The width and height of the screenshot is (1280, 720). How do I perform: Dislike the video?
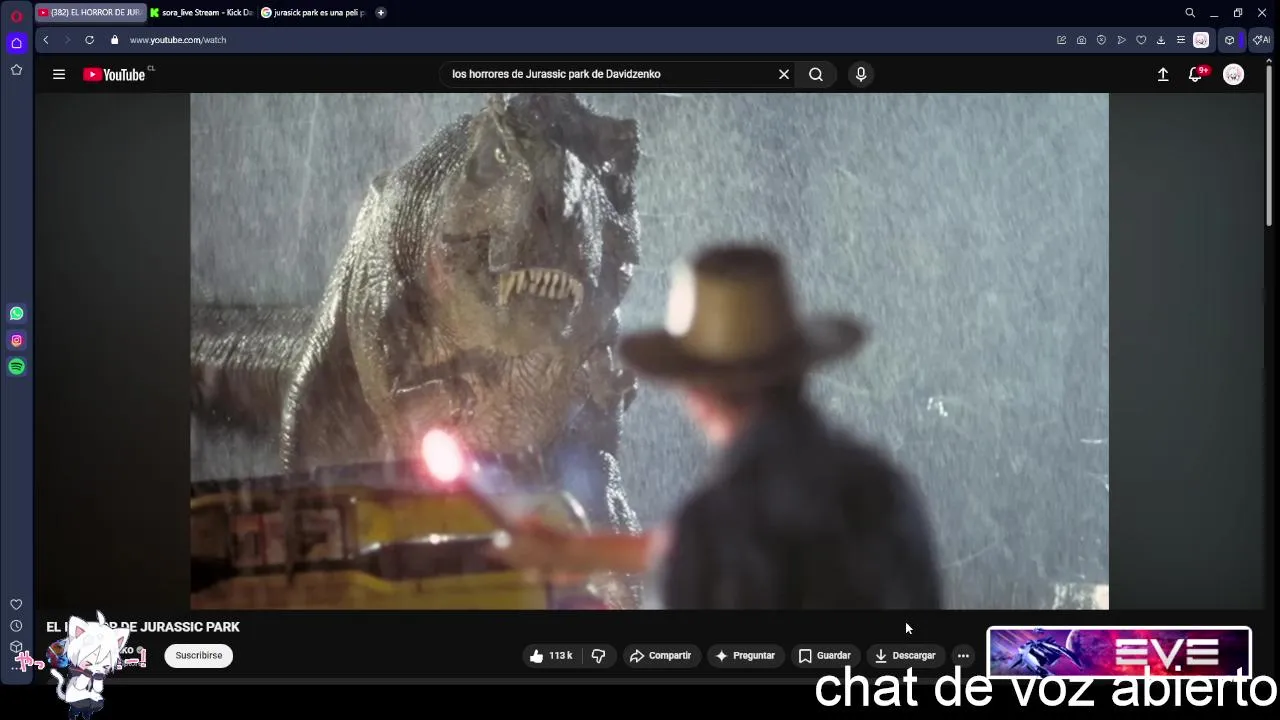[x=598, y=656]
